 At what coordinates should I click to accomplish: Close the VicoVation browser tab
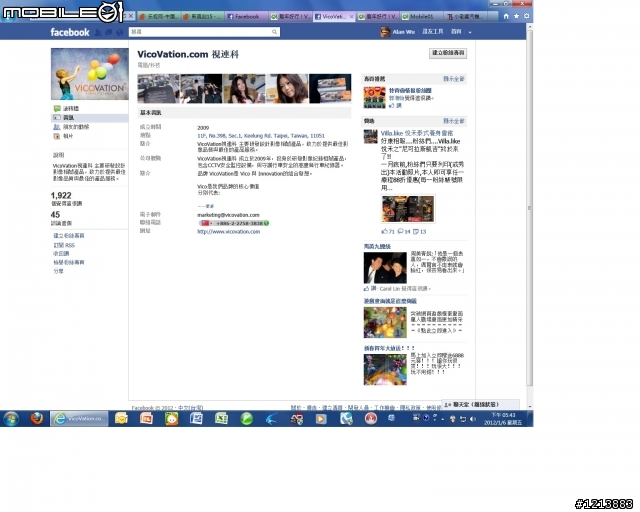pyautogui.click(x=351, y=17)
